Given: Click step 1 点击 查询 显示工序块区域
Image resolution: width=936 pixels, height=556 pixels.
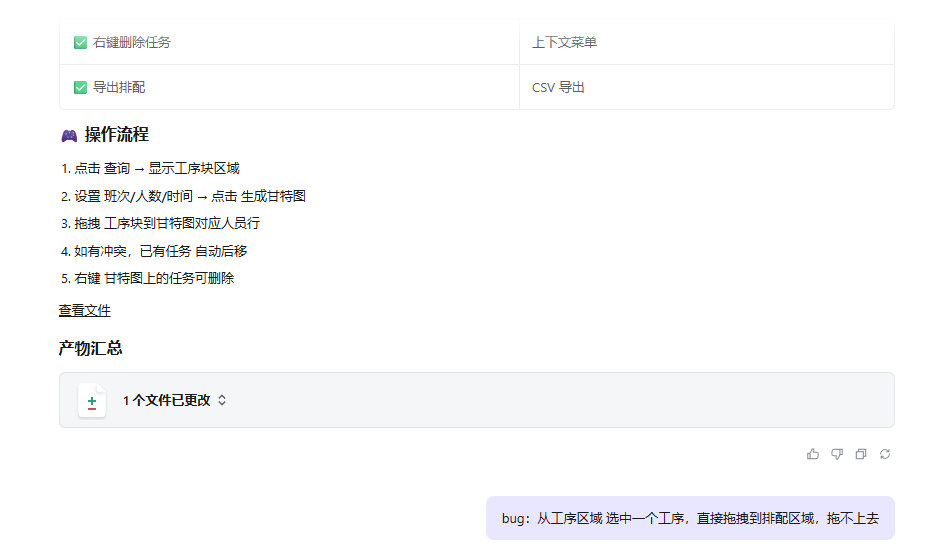Looking at the screenshot, I should click(150, 168).
